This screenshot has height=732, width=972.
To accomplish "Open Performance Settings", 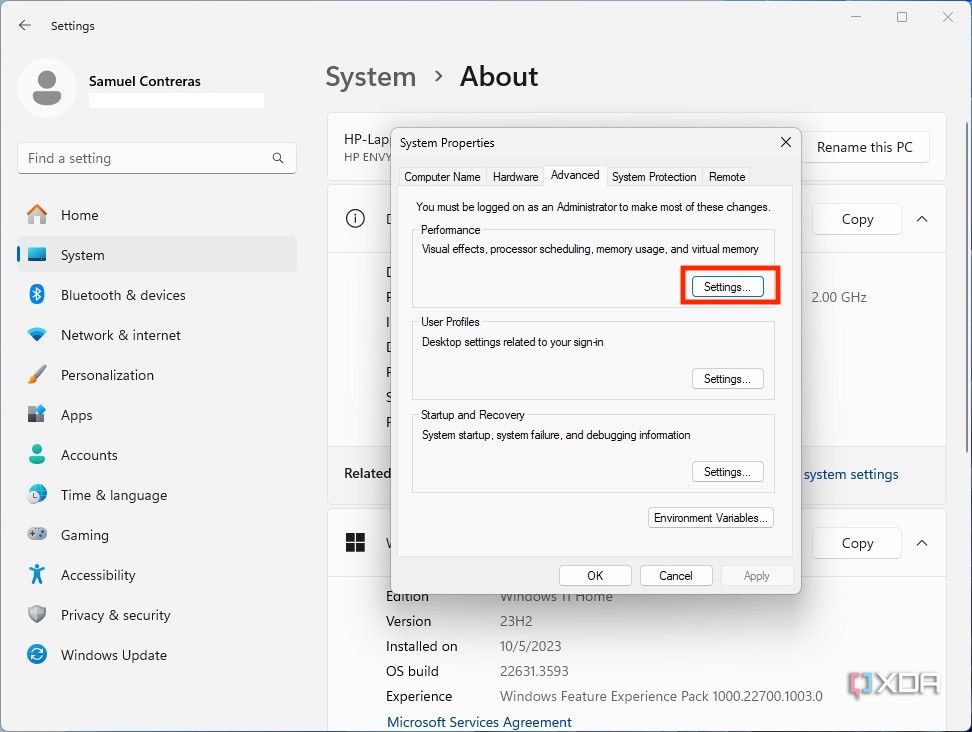I will (x=728, y=286).
